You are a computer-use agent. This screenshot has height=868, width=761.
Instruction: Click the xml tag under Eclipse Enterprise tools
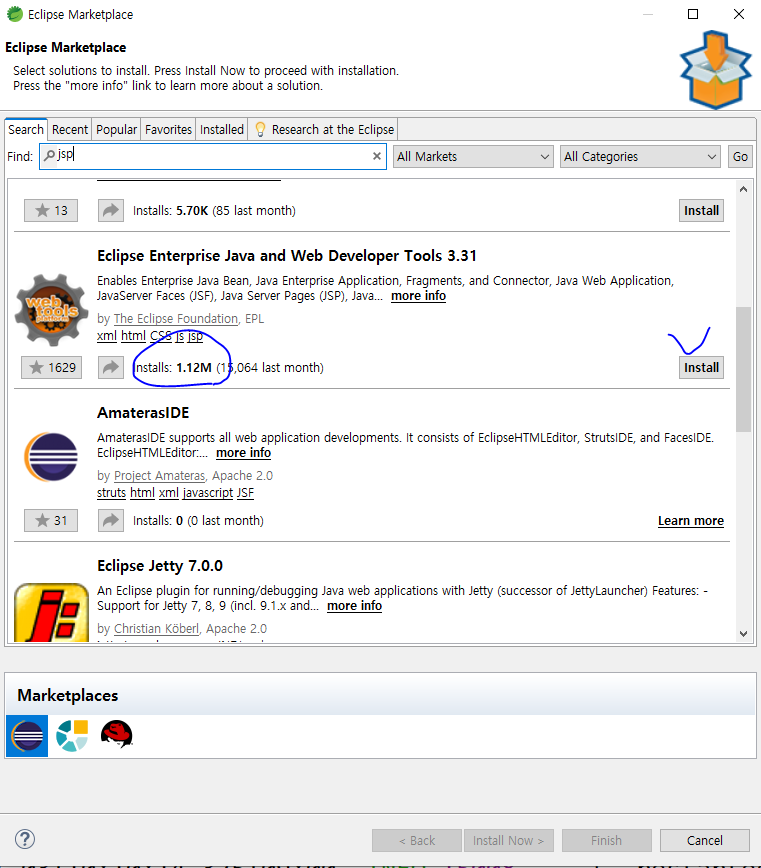[x=107, y=336]
